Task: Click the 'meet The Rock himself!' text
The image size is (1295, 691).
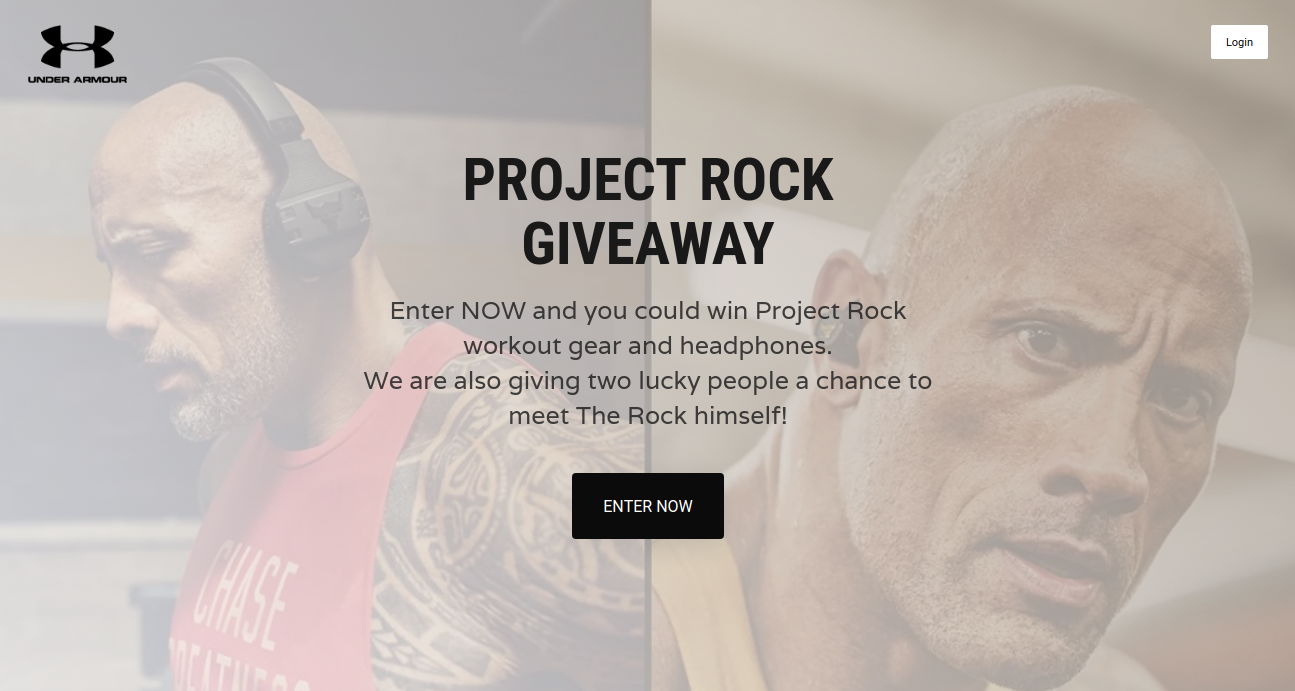Action: pos(648,415)
